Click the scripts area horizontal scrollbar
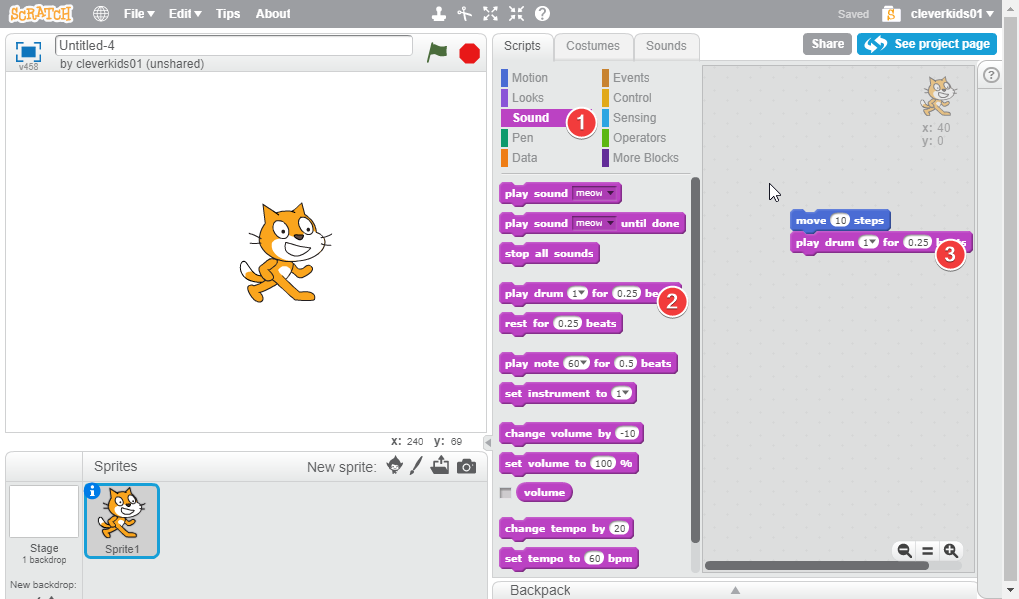 tap(817, 565)
